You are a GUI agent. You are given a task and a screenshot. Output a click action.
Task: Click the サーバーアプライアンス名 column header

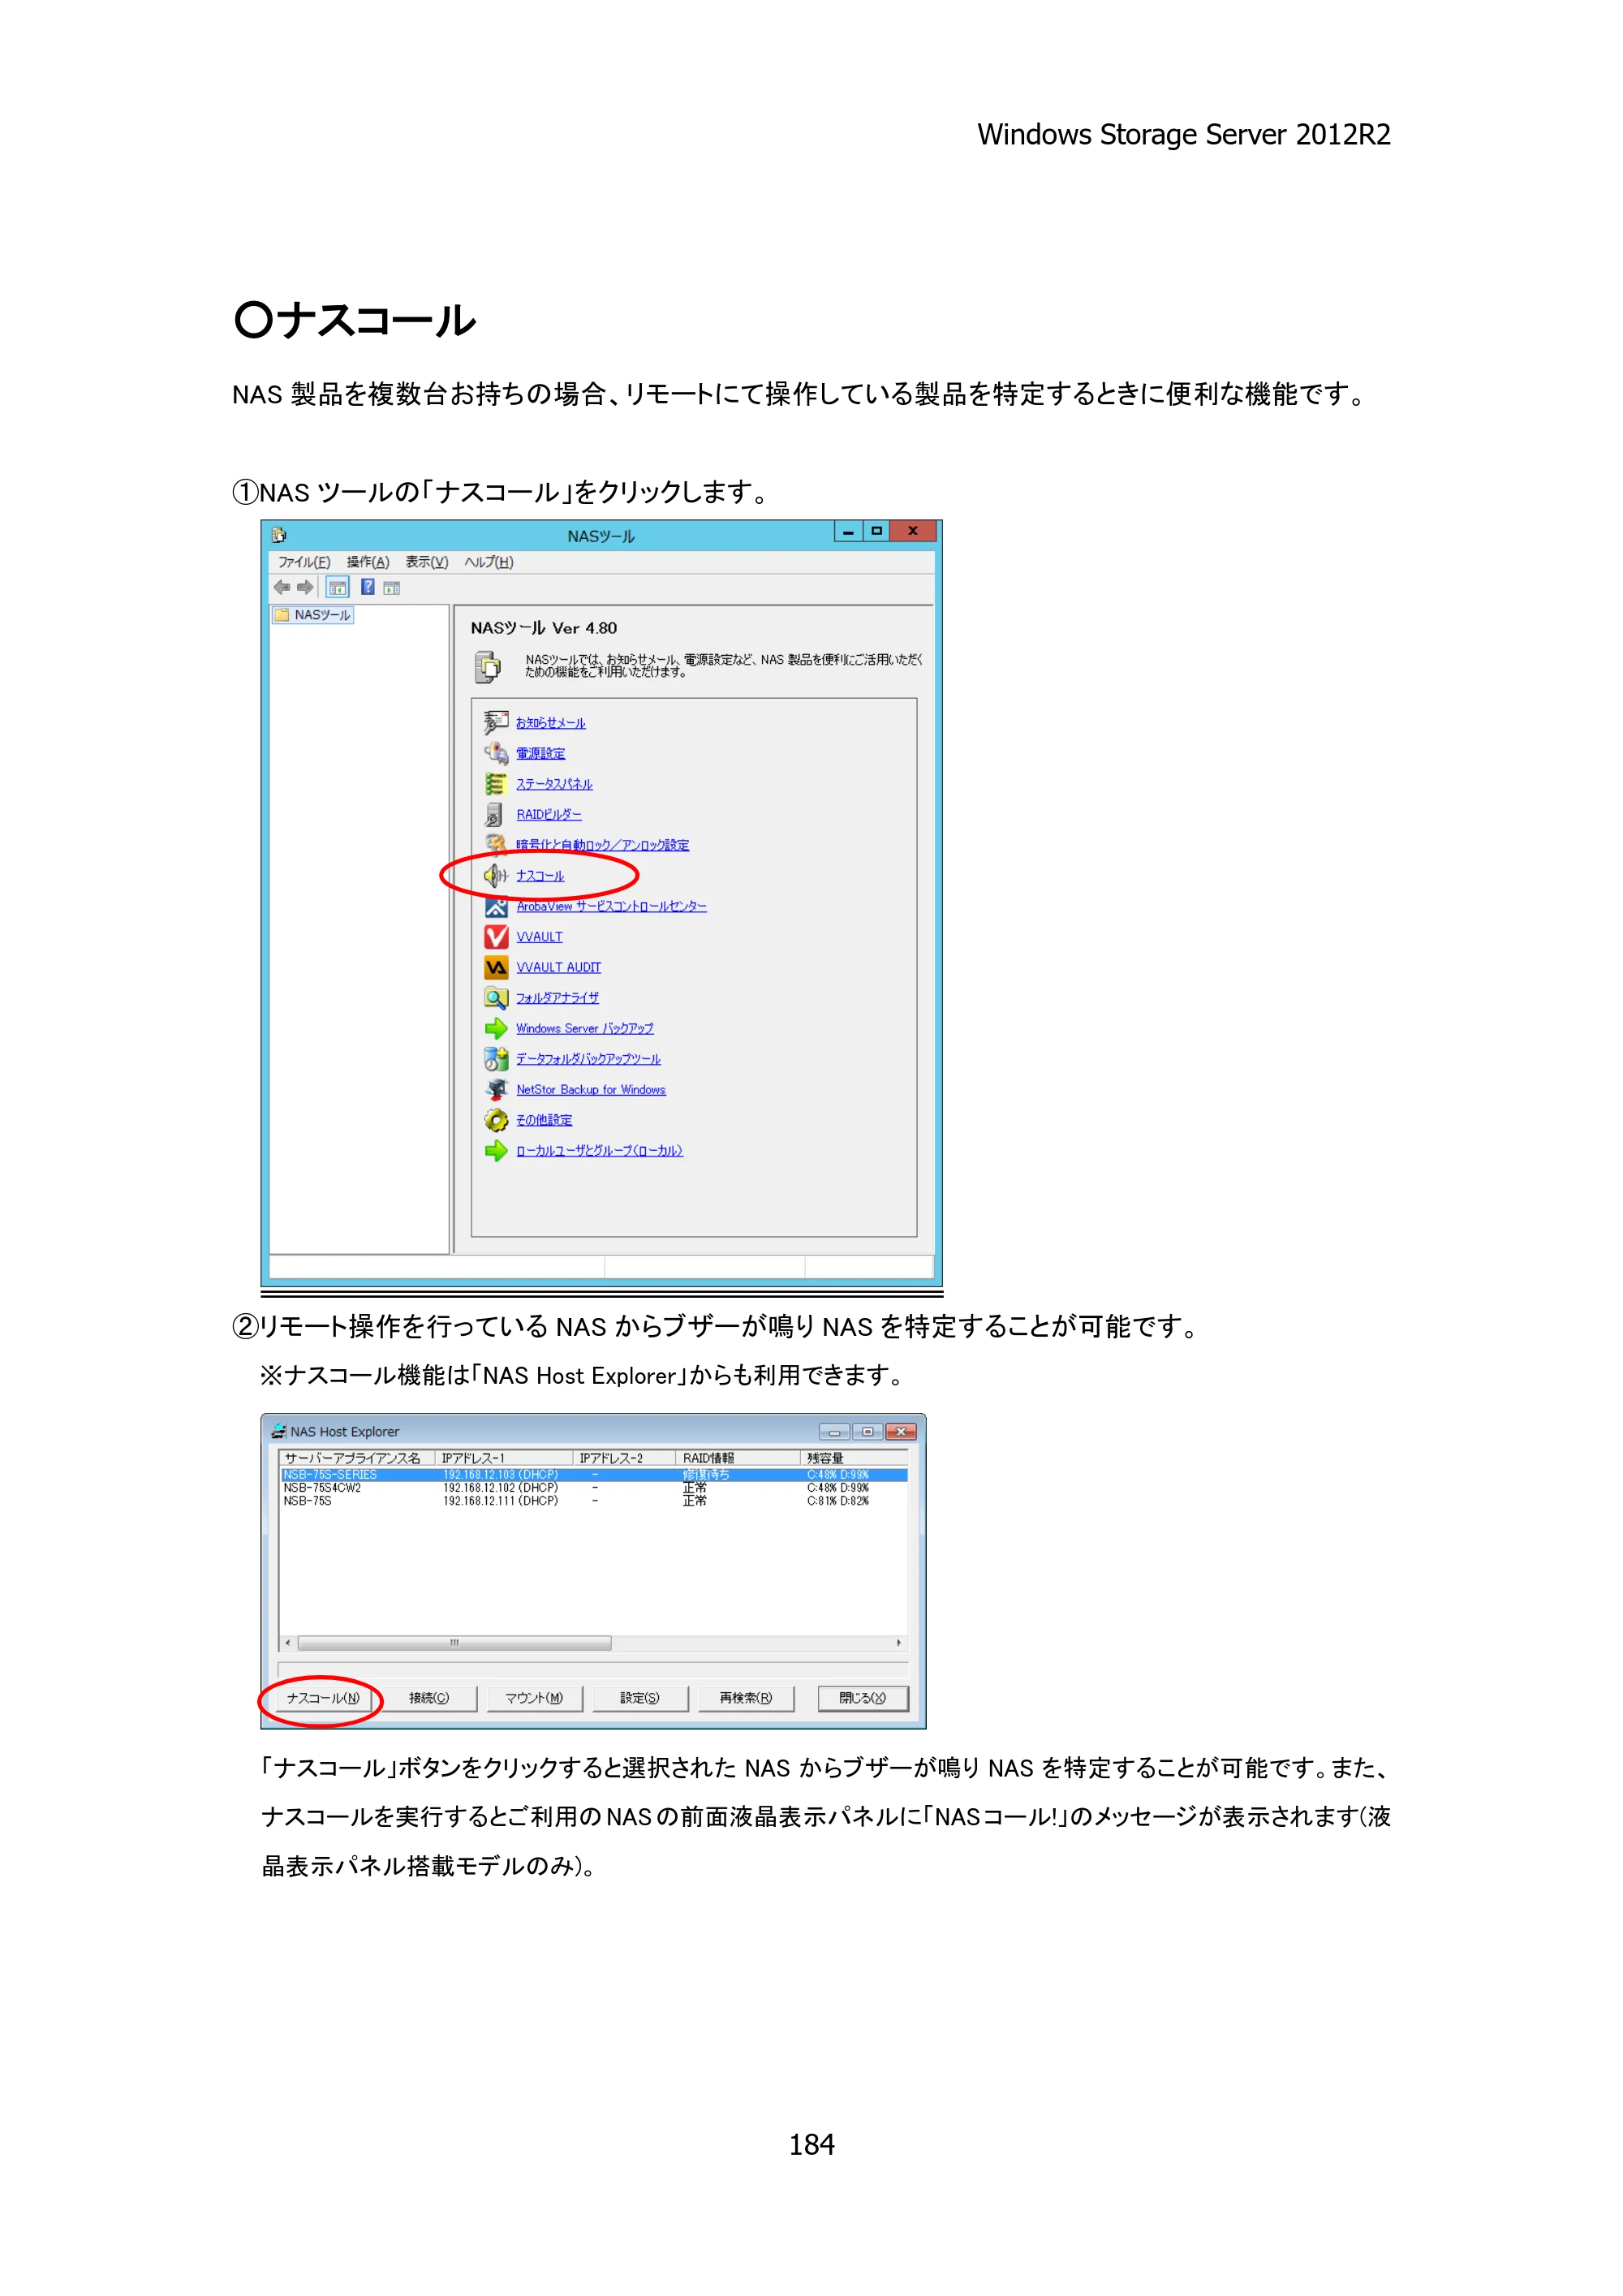click(x=358, y=1458)
